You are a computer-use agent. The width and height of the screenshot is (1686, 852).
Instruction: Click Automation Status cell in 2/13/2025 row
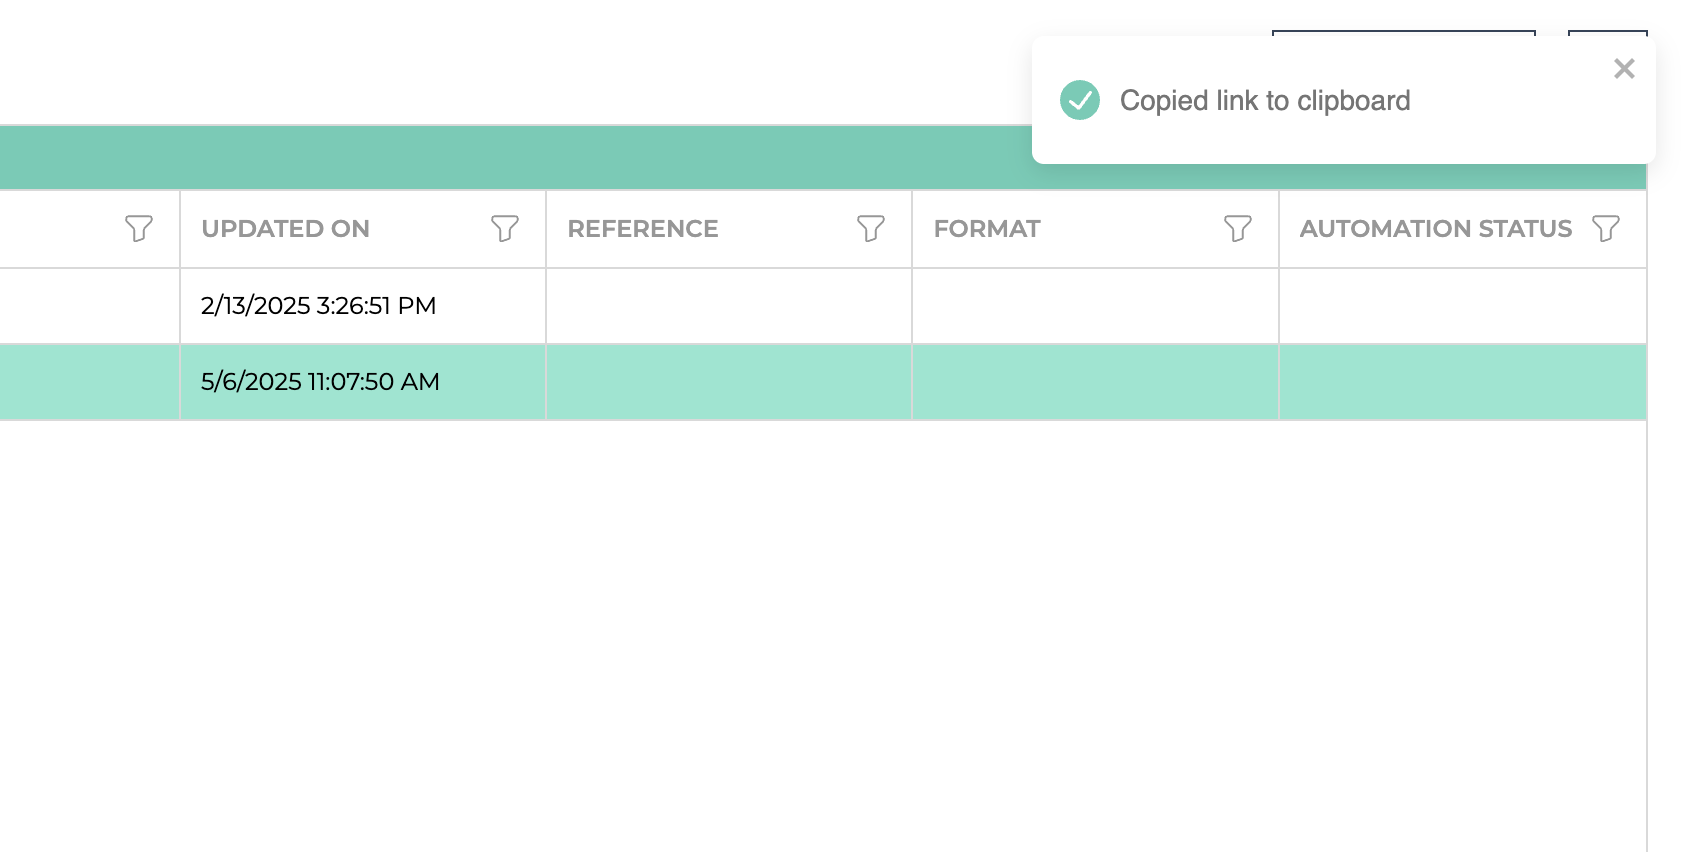pos(1462,306)
